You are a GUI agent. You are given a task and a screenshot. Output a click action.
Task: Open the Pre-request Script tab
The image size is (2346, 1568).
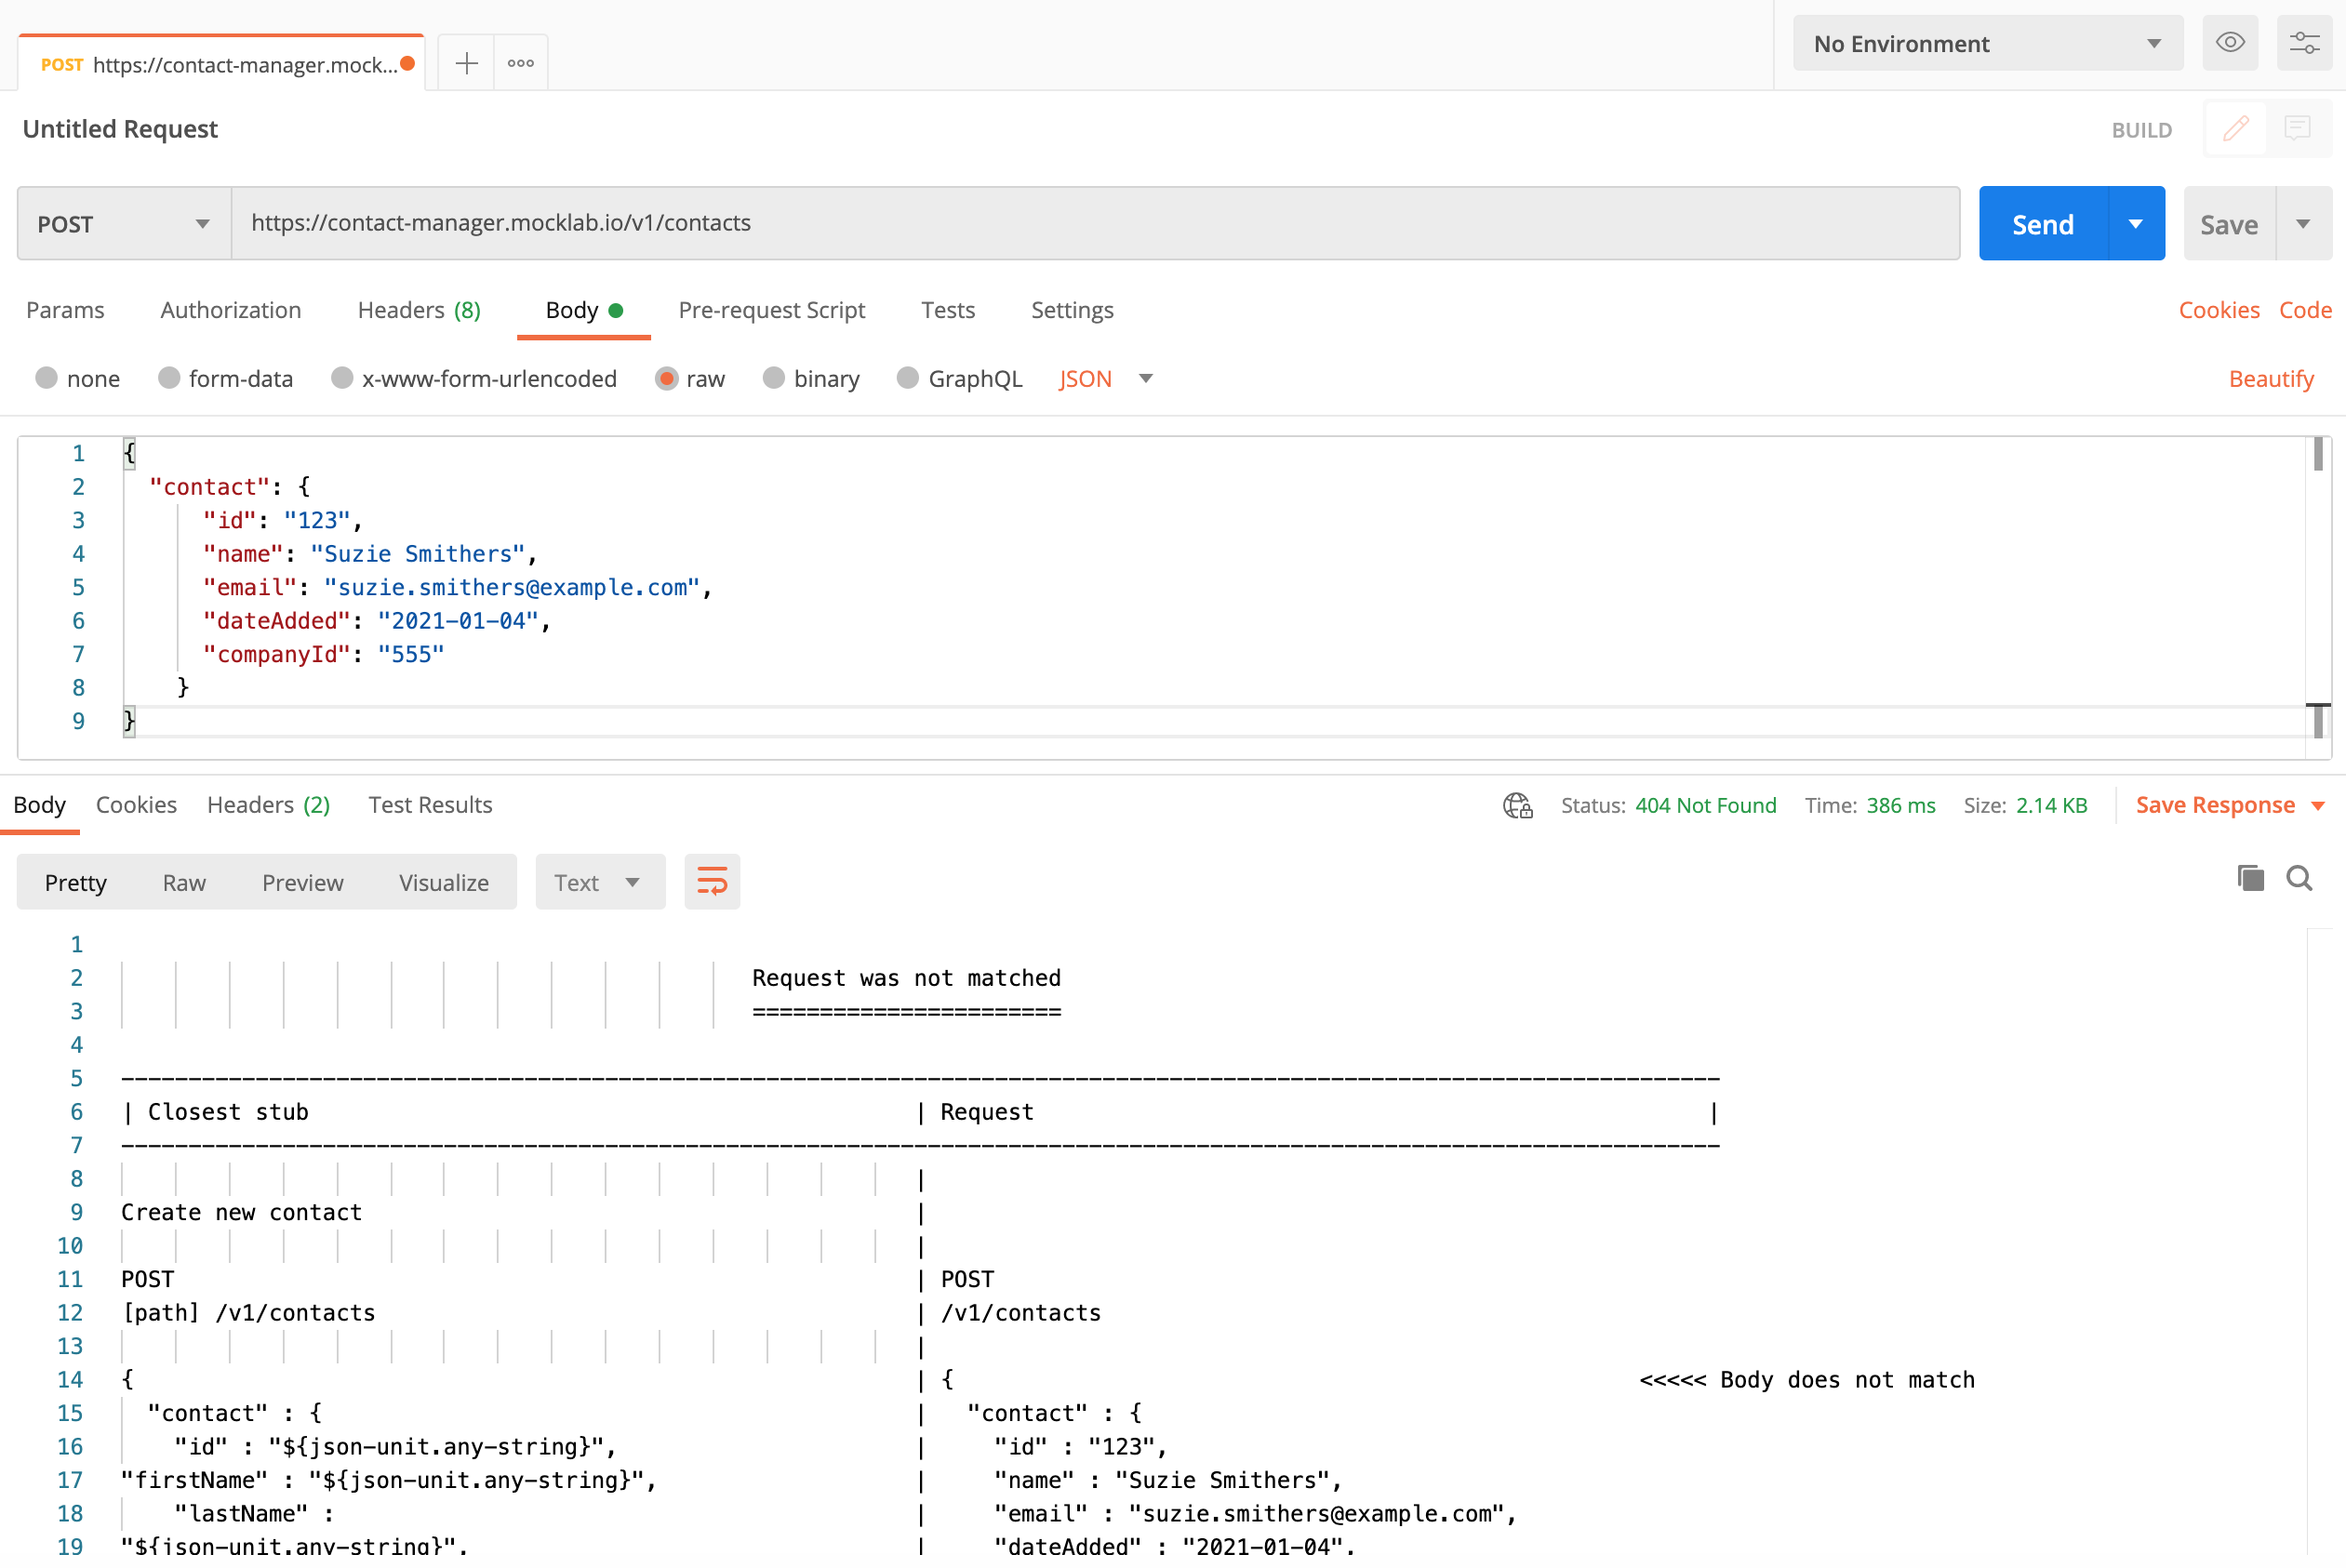(x=771, y=310)
